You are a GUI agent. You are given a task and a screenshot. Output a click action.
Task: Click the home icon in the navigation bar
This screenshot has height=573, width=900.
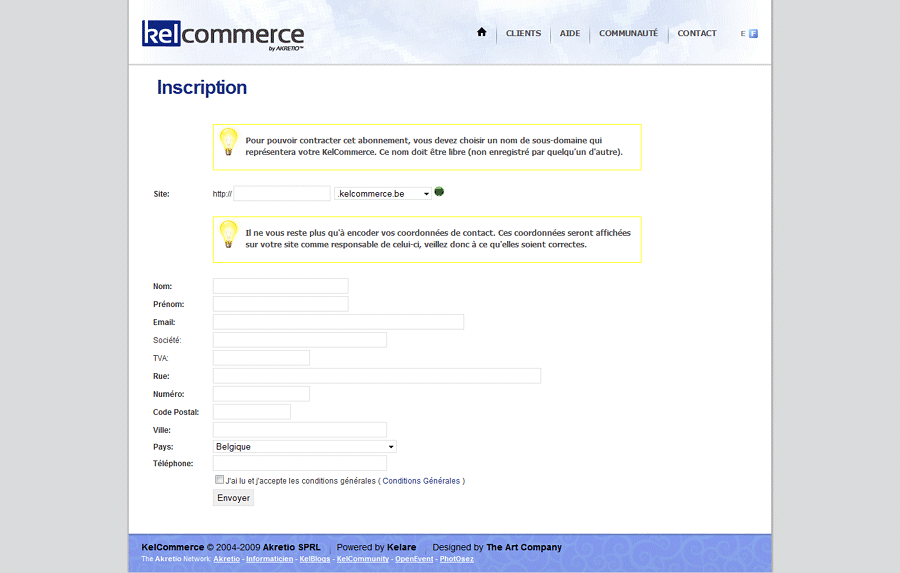coord(481,33)
